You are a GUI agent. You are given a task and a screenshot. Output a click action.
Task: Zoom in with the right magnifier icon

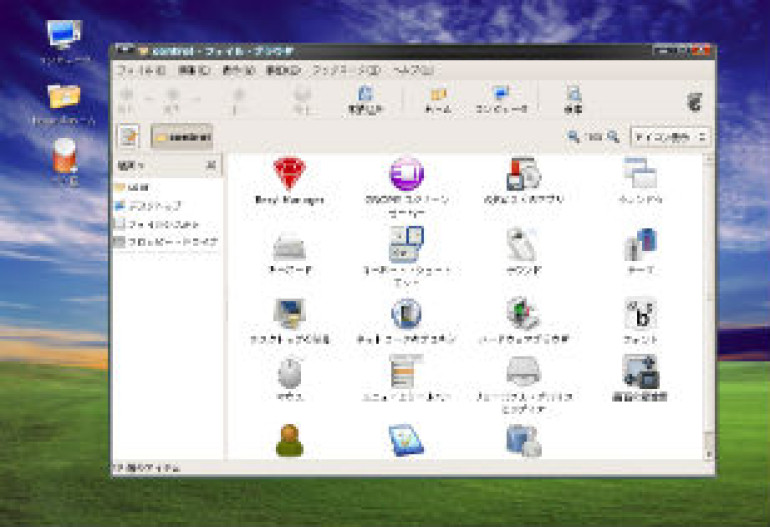(x=613, y=137)
